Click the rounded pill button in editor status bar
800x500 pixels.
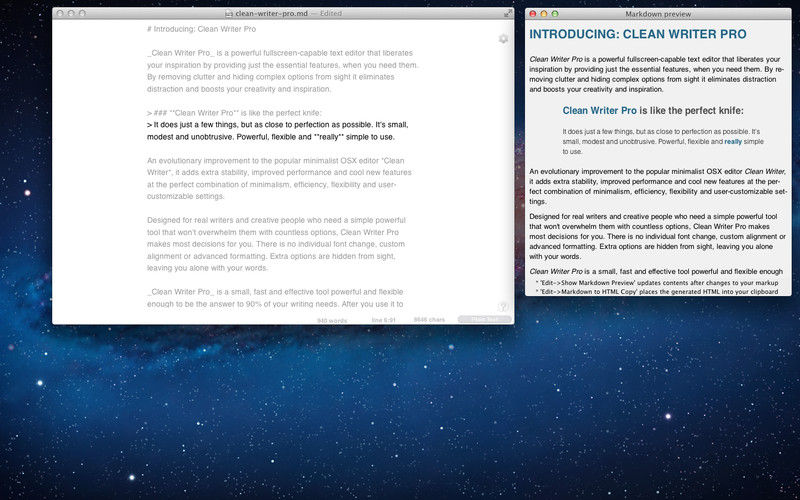(484, 319)
